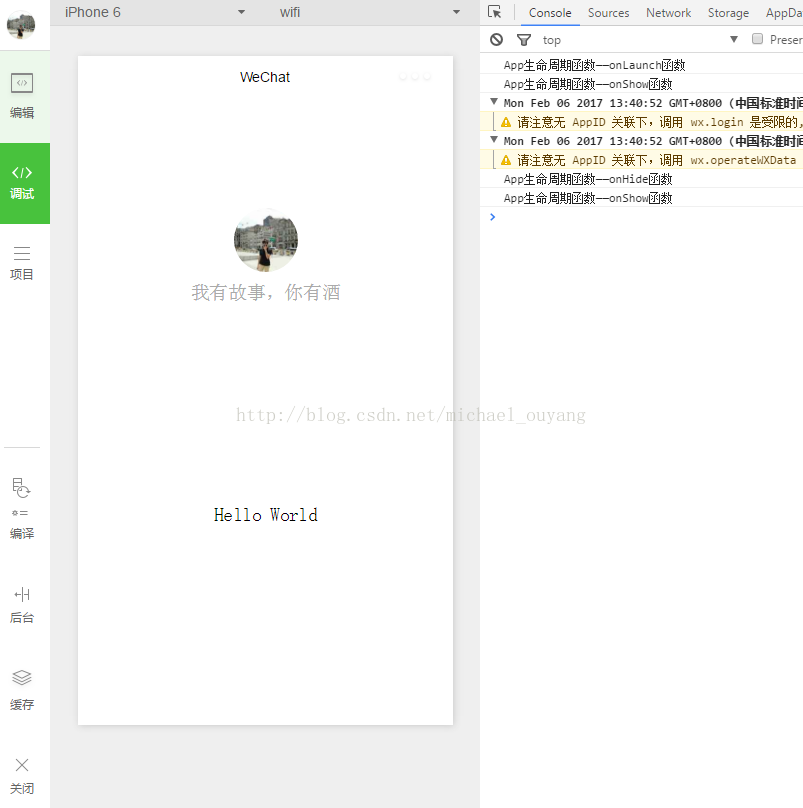
Task: Open the 编辑 (edit) panel in sidebar
Action: pyautogui.click(x=22, y=96)
